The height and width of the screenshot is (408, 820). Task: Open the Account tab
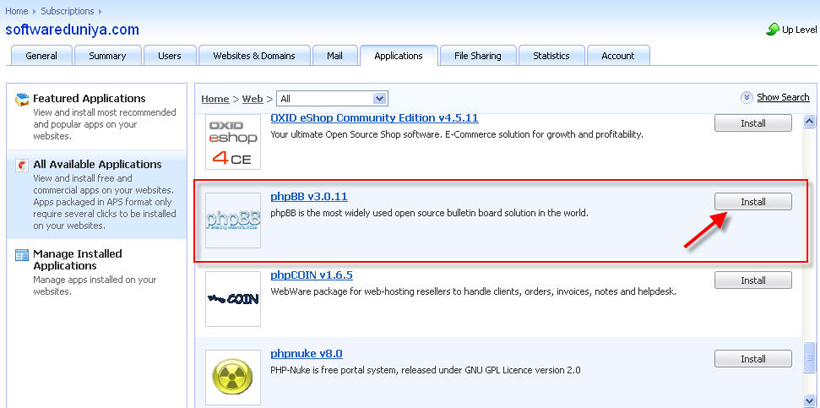(618, 55)
